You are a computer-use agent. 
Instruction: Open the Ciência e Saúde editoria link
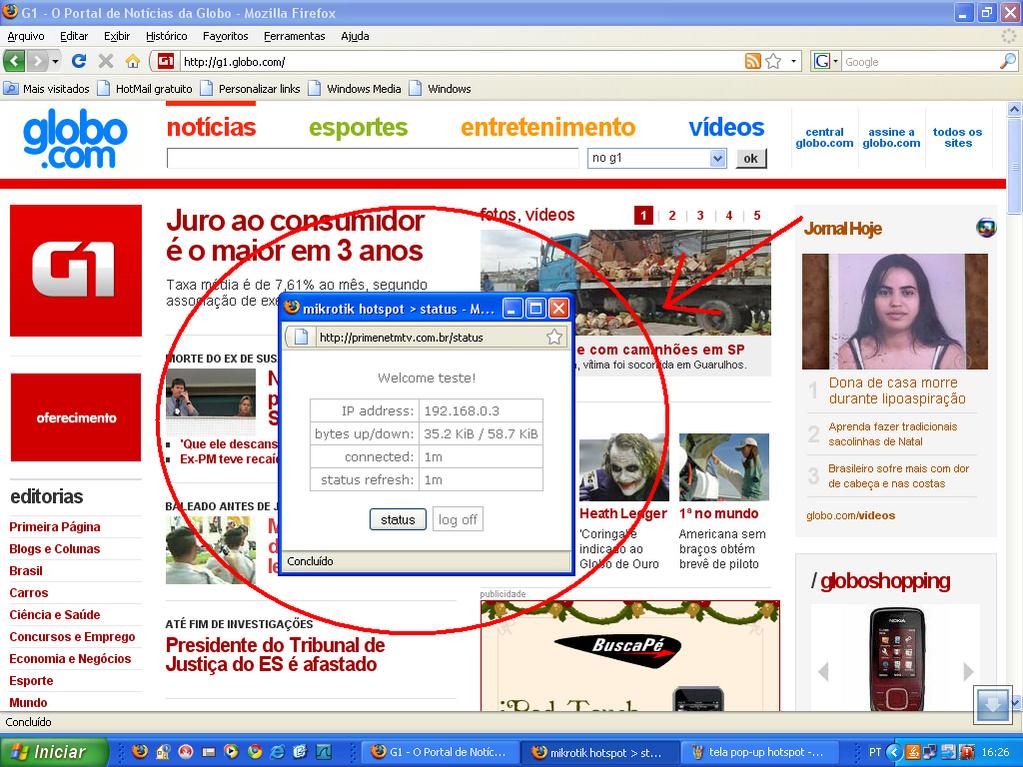(55, 614)
